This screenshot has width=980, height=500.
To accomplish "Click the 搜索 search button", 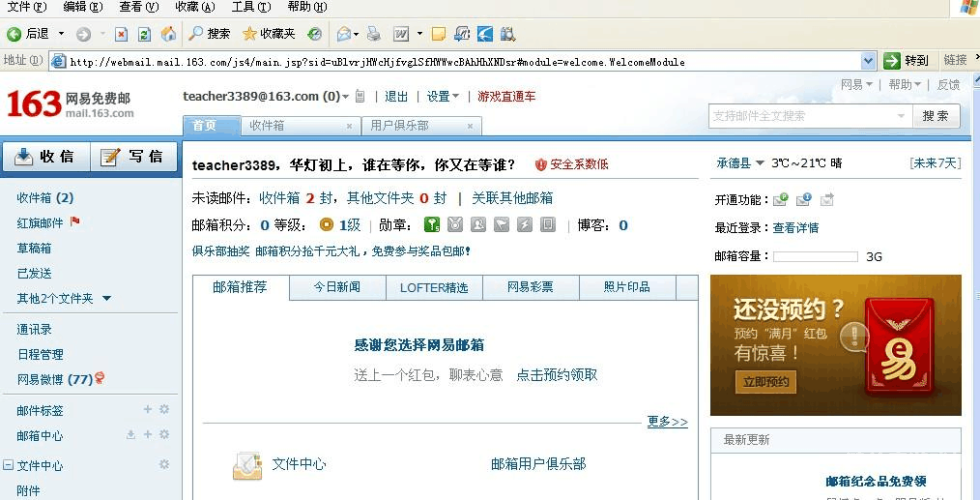I will [936, 116].
